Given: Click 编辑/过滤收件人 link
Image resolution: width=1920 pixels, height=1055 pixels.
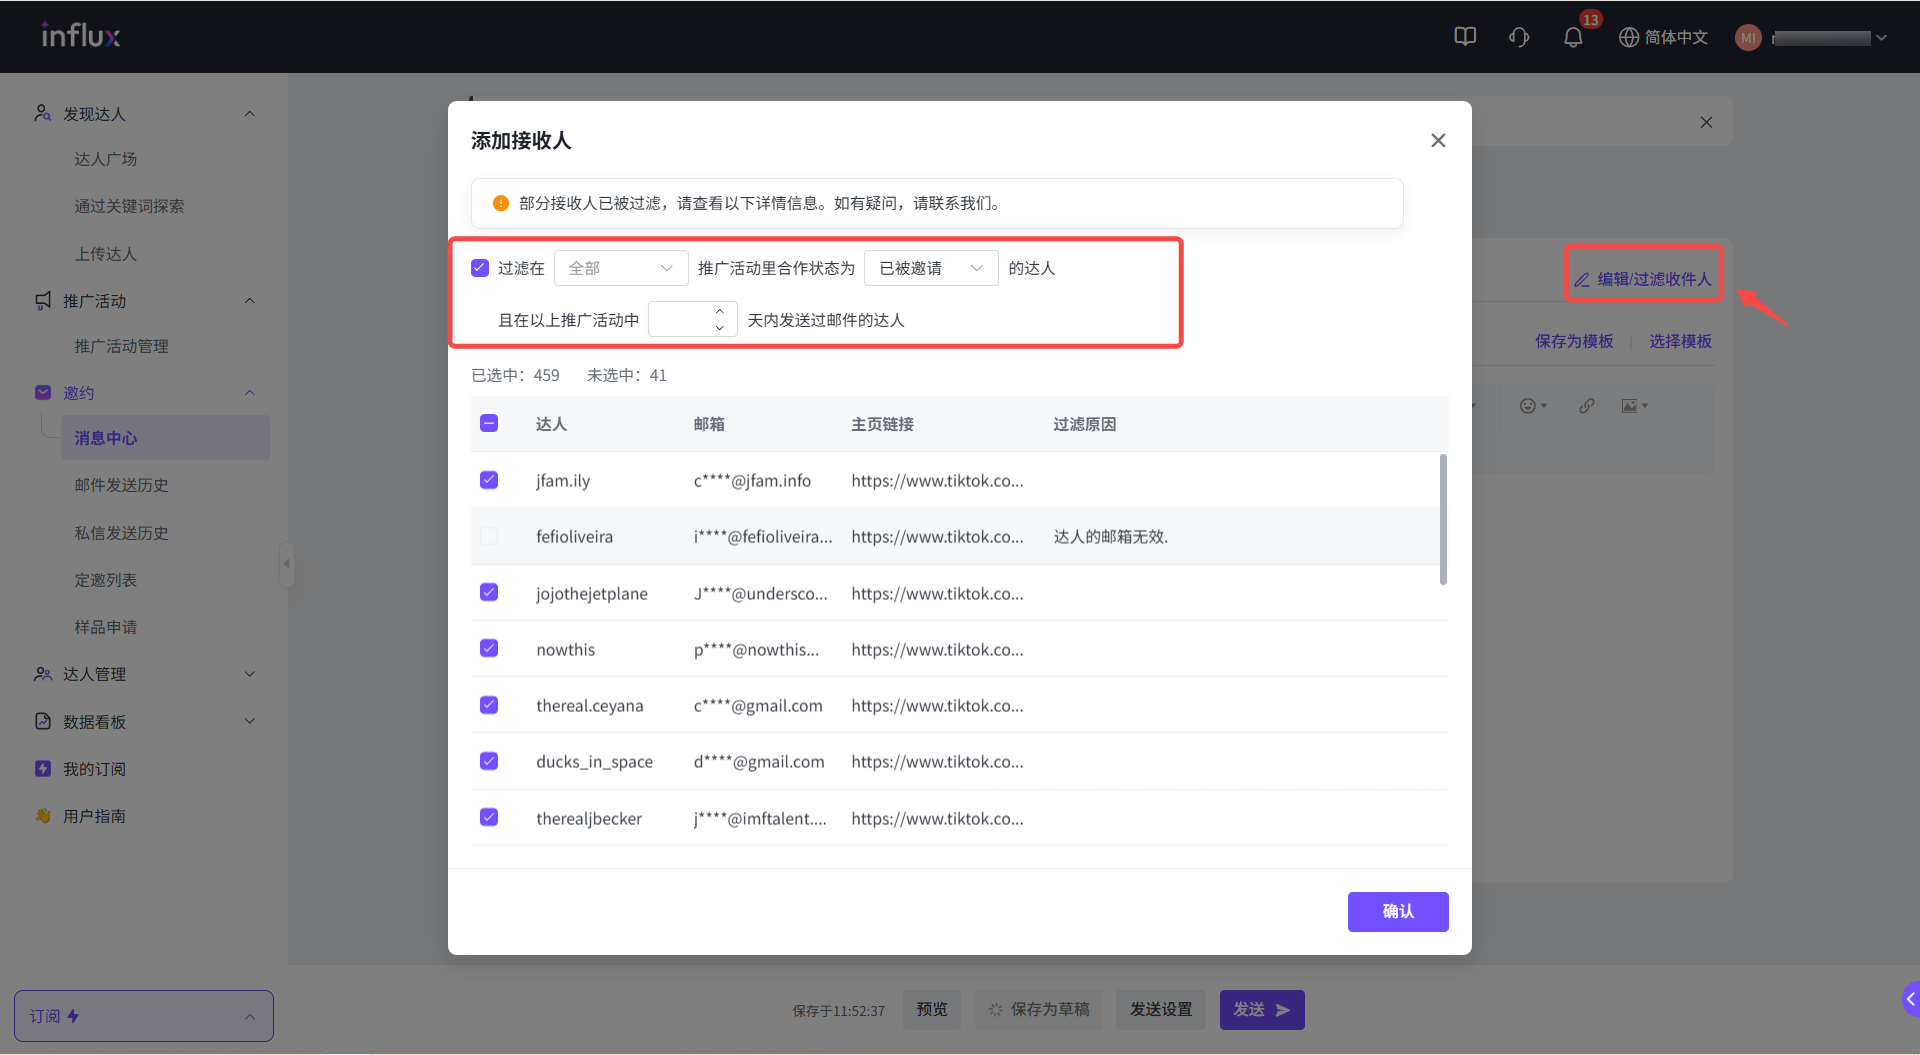Looking at the screenshot, I should click(x=1643, y=279).
